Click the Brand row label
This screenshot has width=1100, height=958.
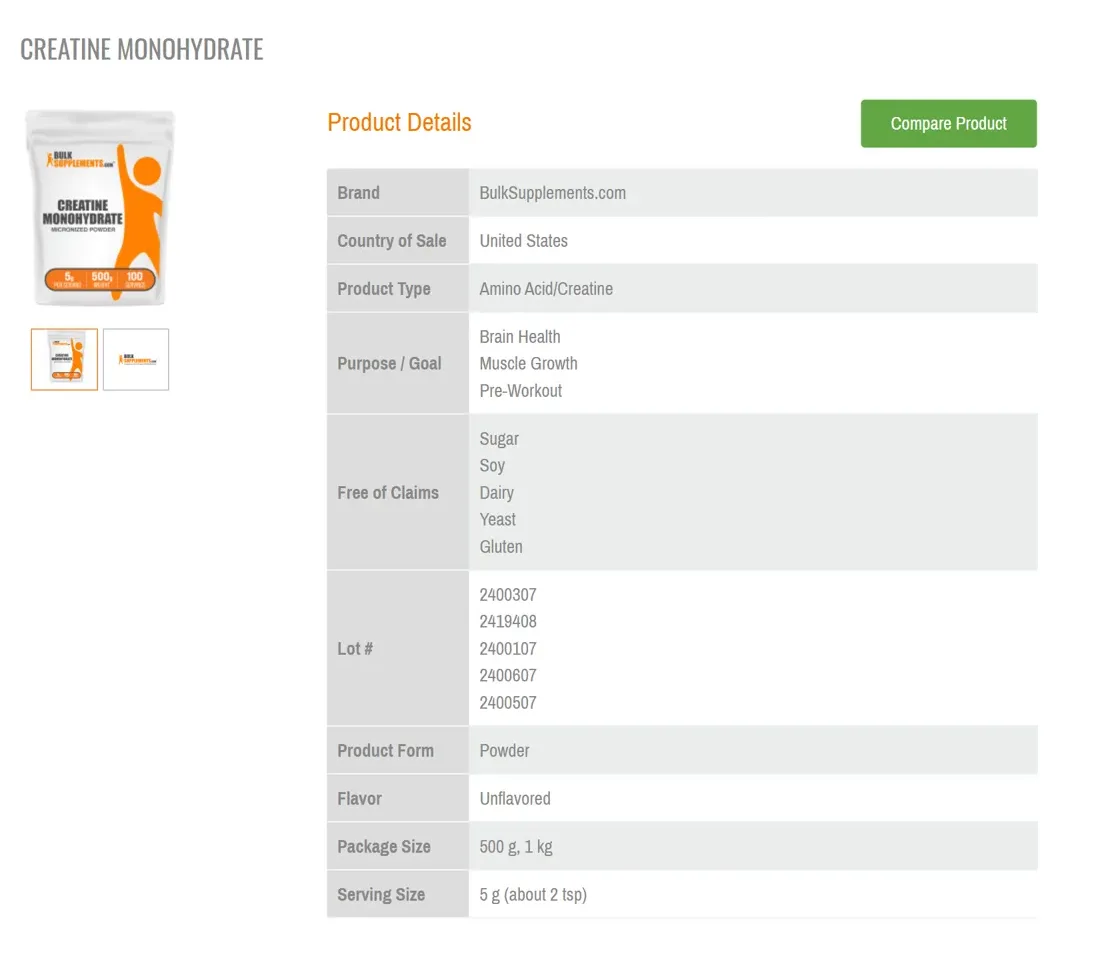coord(358,193)
